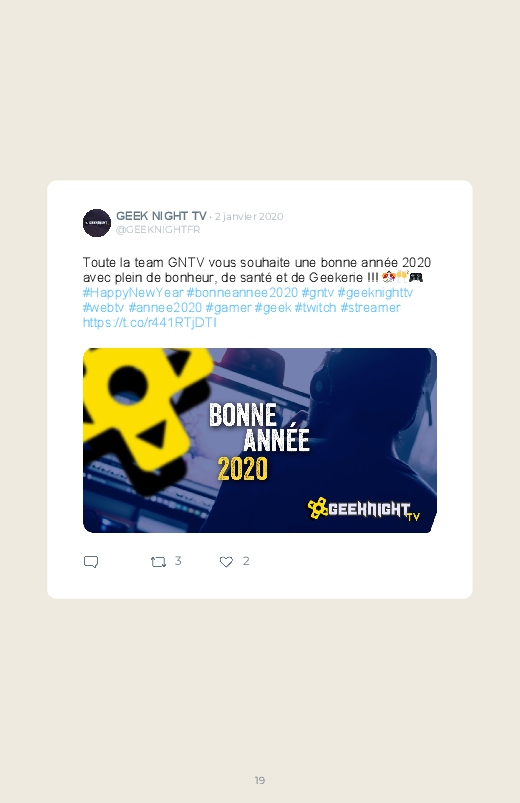
Task: Click the game controller emoji
Action: 416,278
